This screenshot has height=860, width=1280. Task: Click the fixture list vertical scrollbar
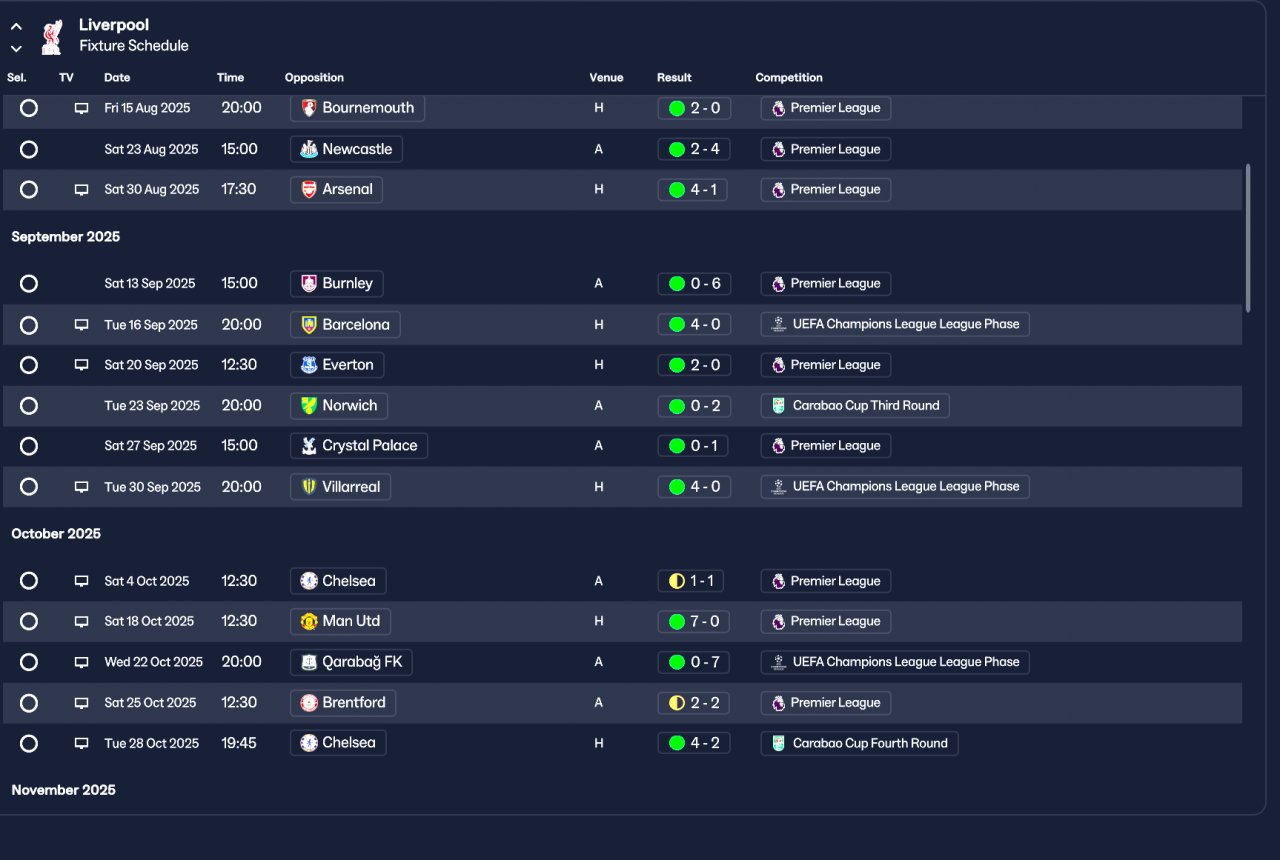click(x=1247, y=238)
